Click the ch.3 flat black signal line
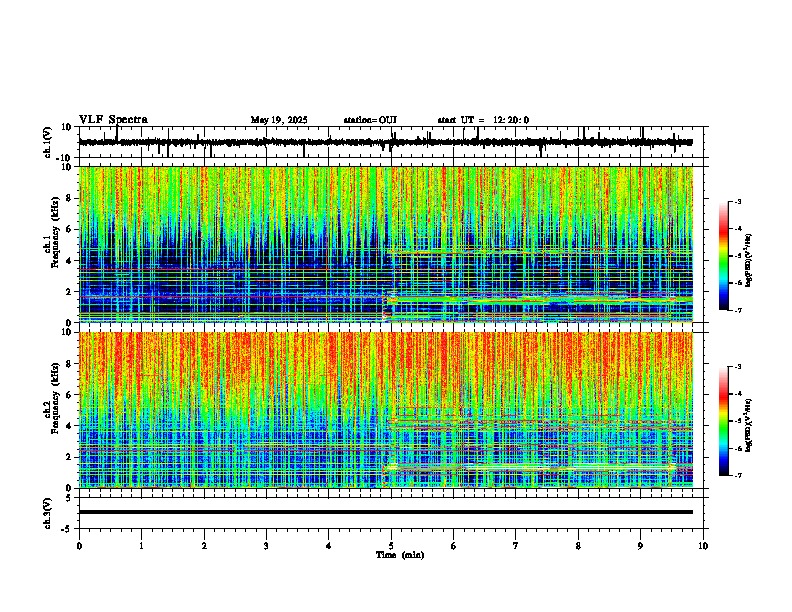Image resolution: width=792 pixels, height=612 pixels. (385, 512)
